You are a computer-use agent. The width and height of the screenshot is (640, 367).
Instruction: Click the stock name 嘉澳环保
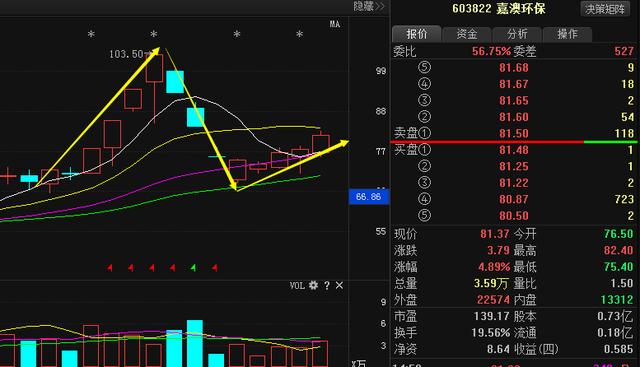click(x=521, y=9)
